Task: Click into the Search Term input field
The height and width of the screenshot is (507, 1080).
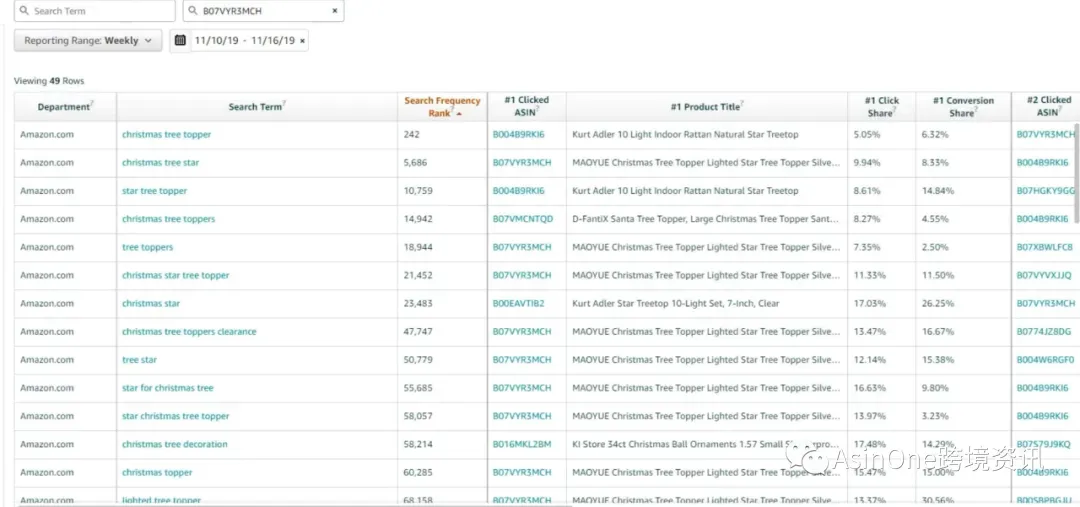Action: (x=94, y=11)
